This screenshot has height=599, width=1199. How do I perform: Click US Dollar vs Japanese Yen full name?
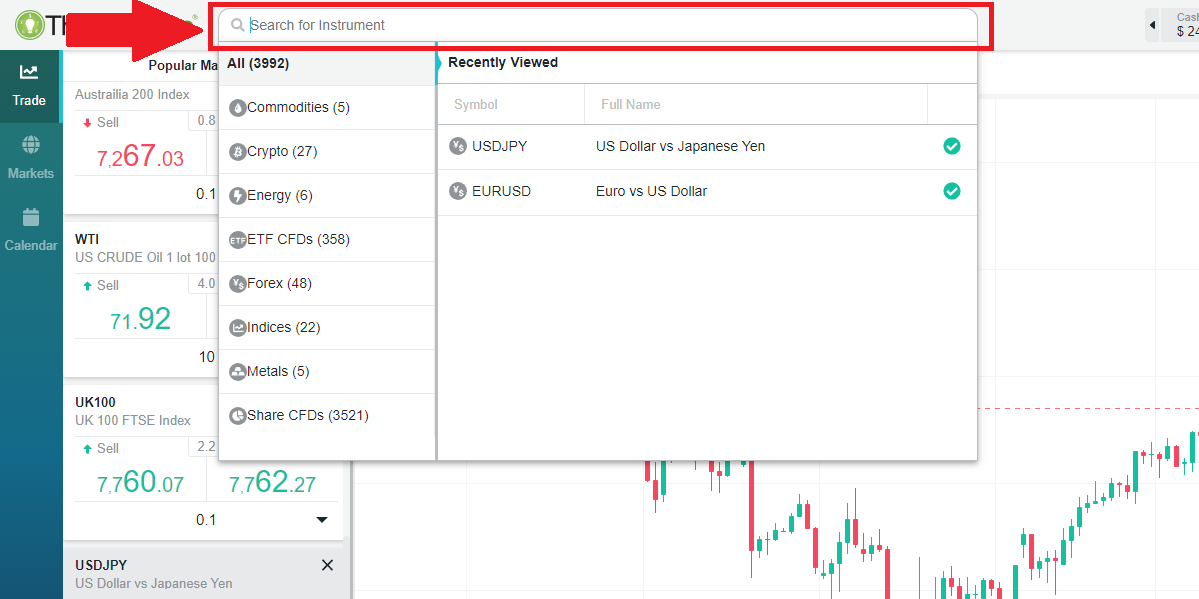681,146
